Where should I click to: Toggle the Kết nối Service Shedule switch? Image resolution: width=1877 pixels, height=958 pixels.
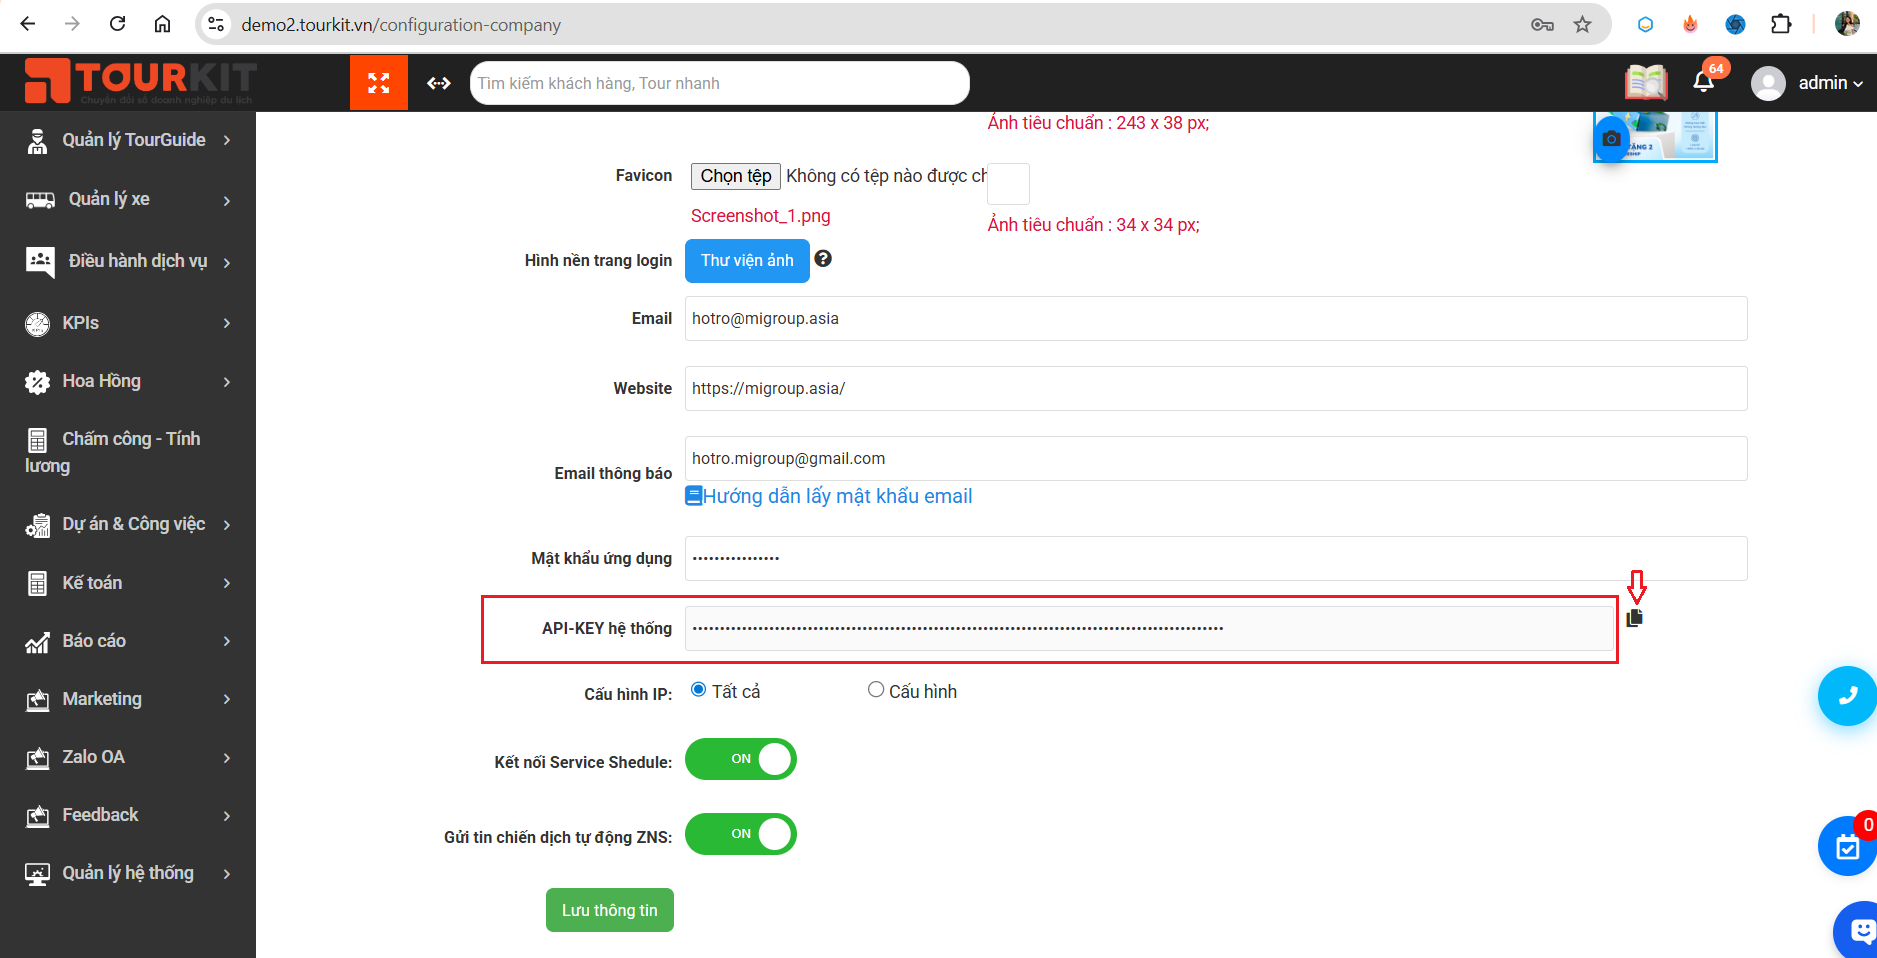pos(740,759)
